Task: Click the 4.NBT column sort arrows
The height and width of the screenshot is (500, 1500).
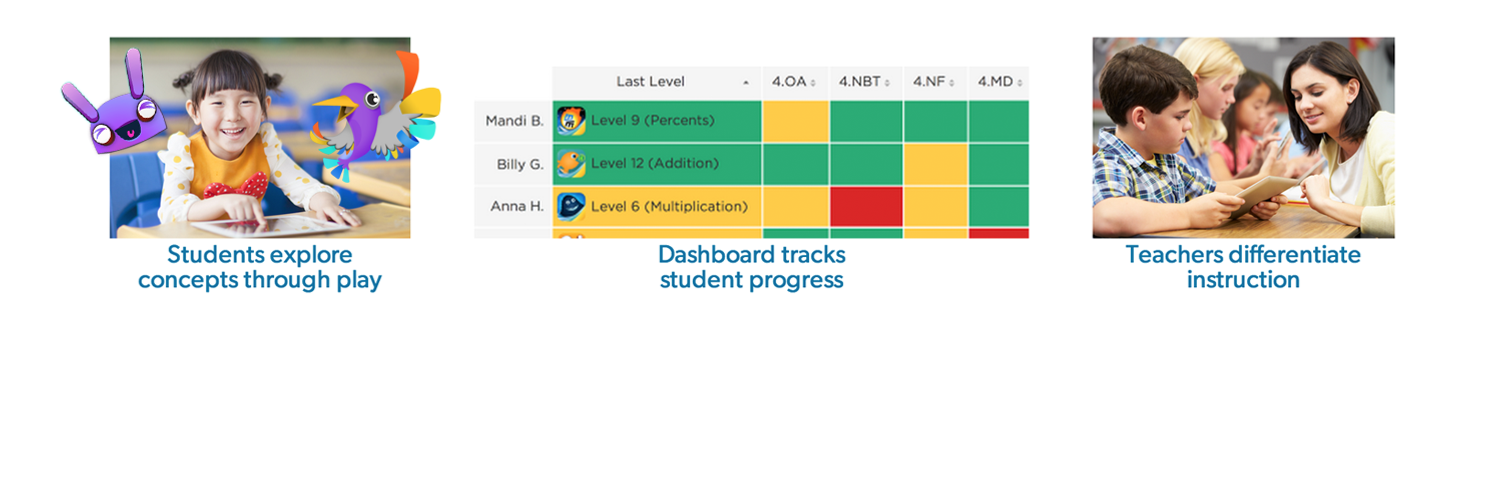Action: tap(887, 82)
